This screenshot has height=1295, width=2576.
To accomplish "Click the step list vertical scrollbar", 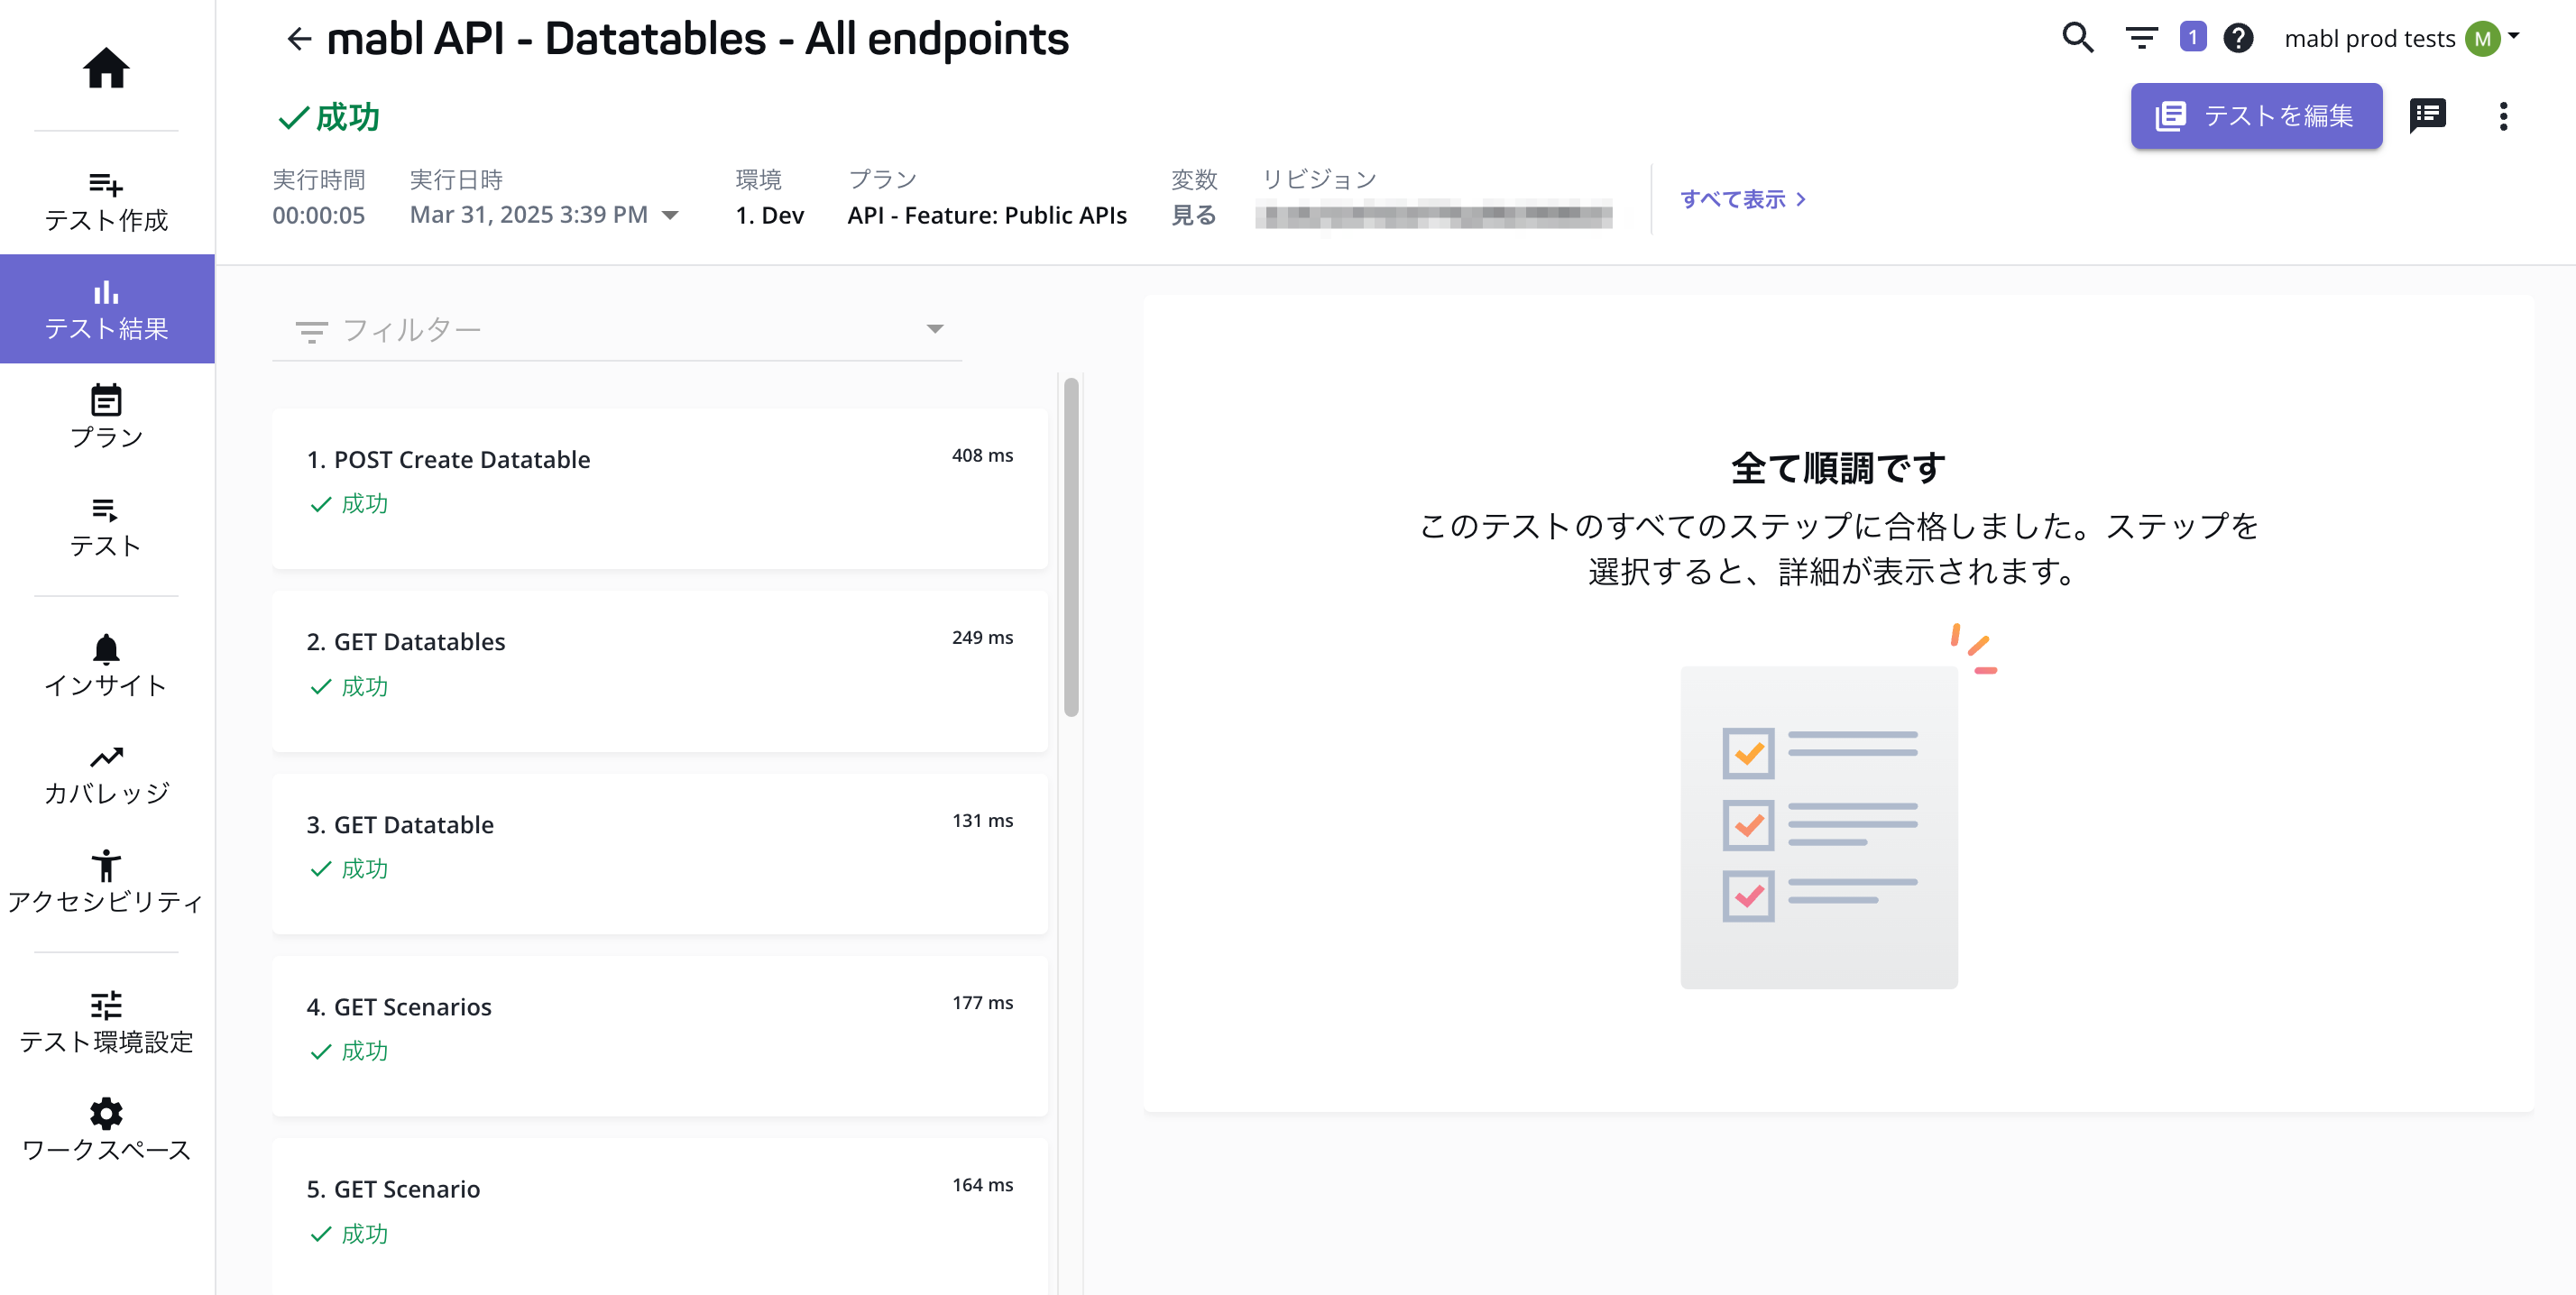I will (1071, 547).
